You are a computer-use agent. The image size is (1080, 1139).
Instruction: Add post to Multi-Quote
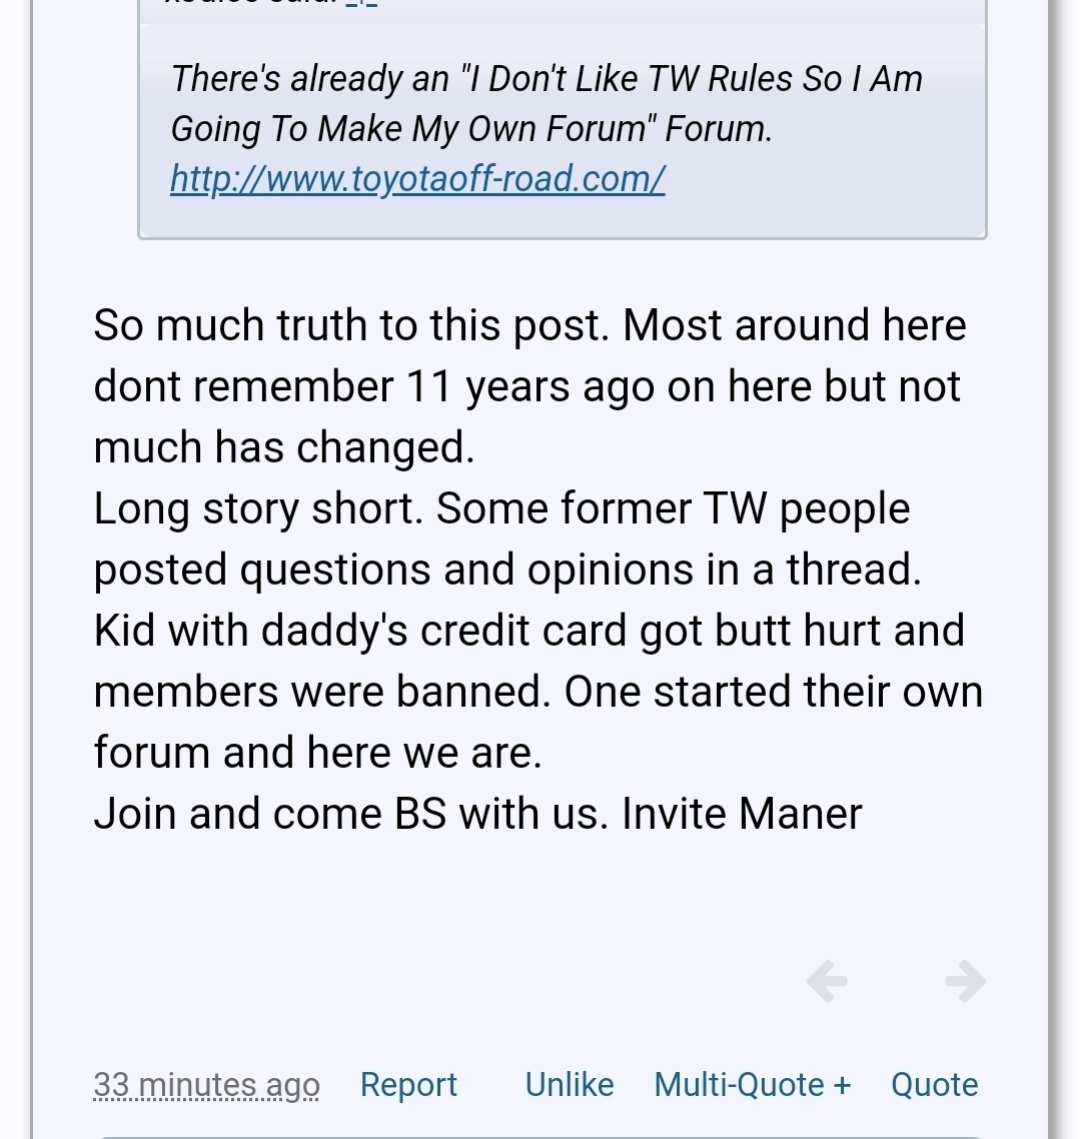752,1085
